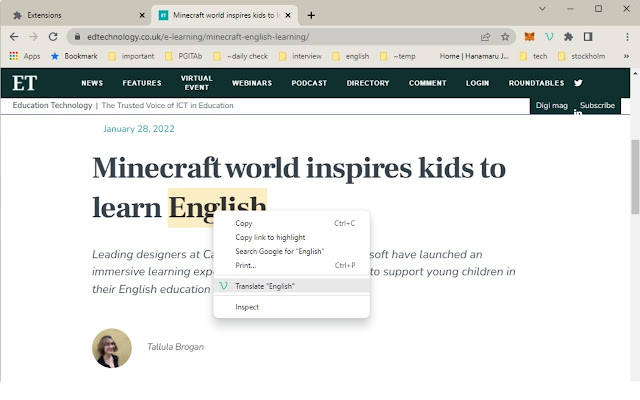The image size is (640, 400).
Task: Click the browser back arrow
Action: 14,37
